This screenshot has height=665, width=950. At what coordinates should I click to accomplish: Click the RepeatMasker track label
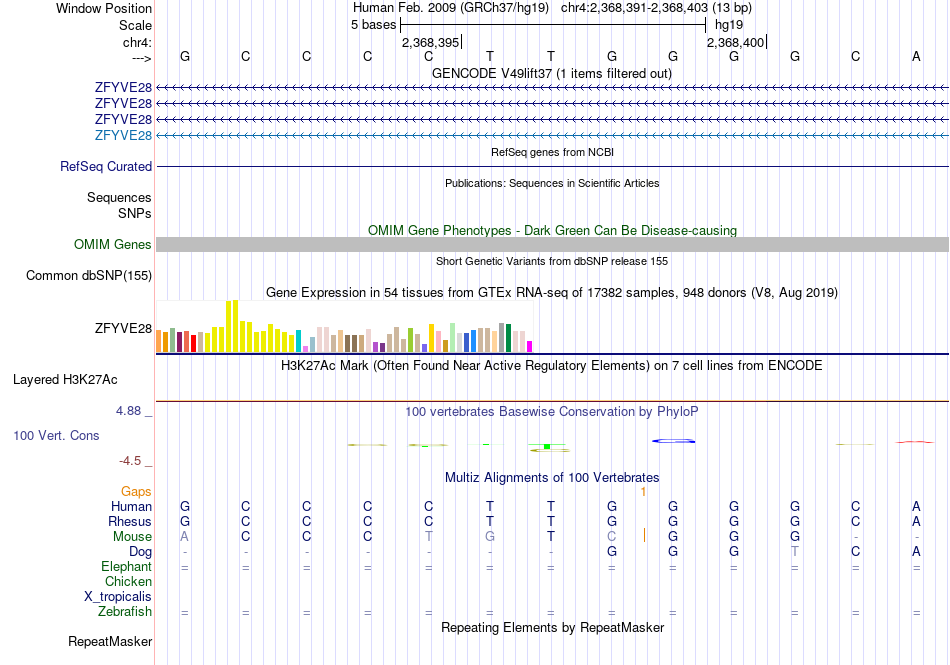pos(110,641)
